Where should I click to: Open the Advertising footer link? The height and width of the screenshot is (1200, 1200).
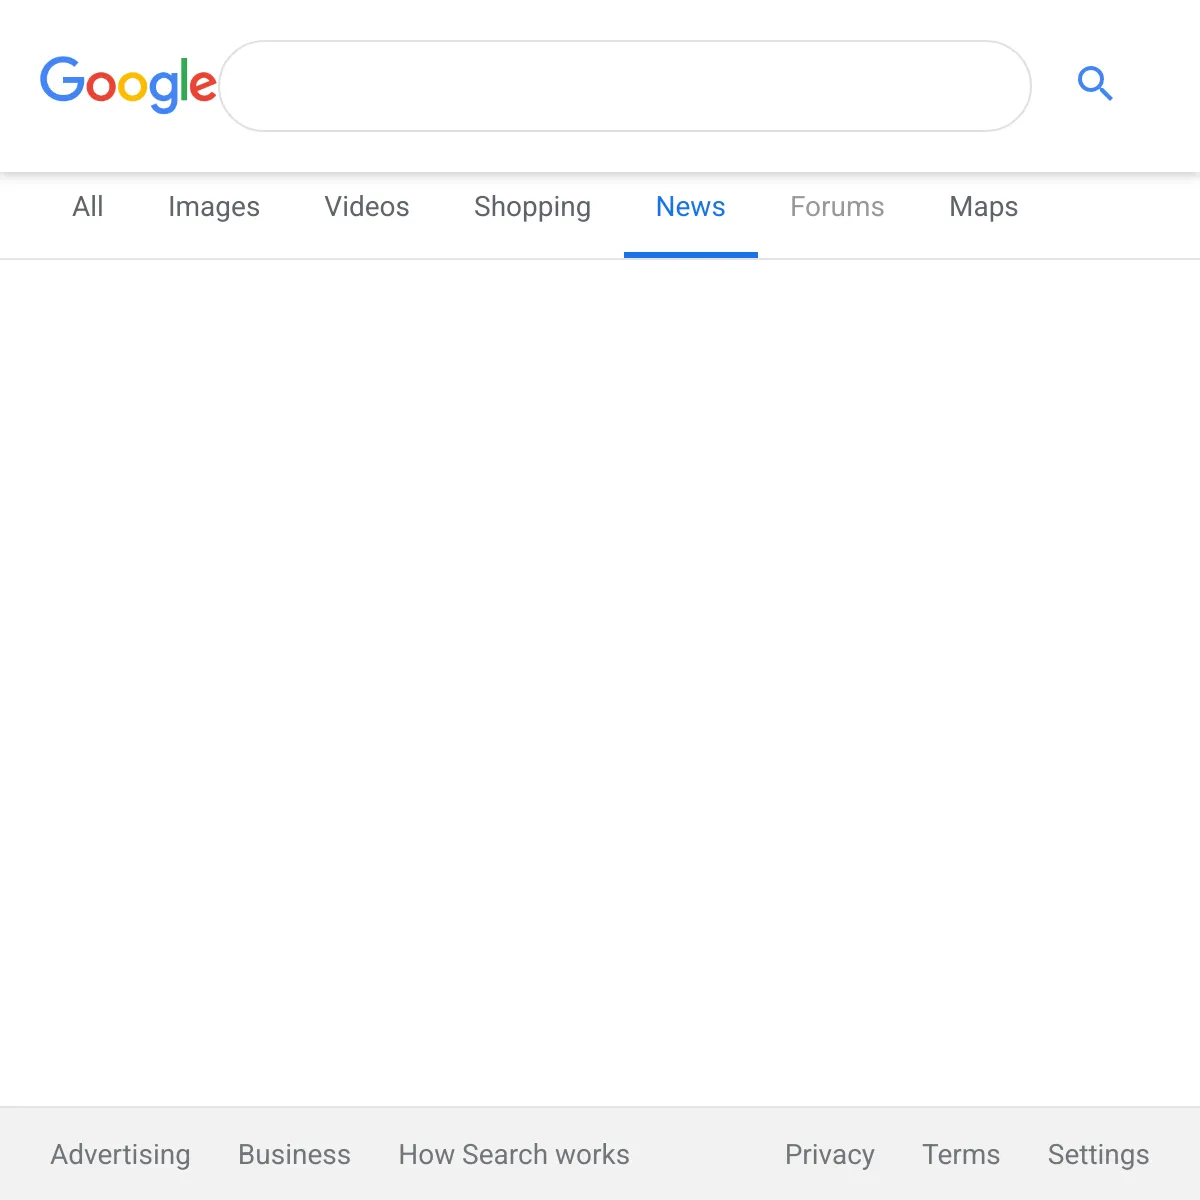[120, 1154]
